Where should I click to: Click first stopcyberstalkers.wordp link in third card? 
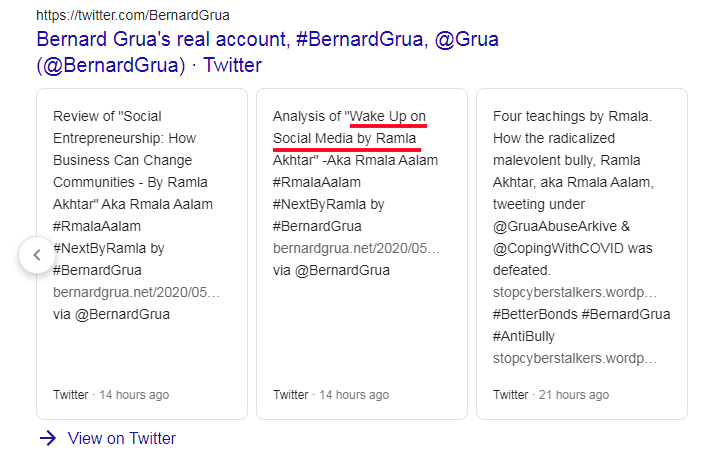tap(575, 292)
